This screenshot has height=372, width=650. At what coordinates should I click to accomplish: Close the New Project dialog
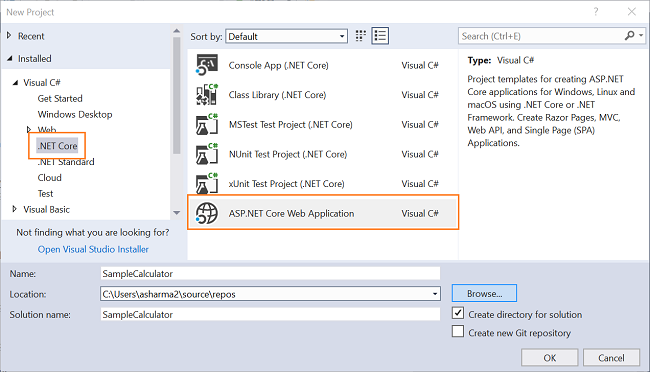(x=632, y=12)
